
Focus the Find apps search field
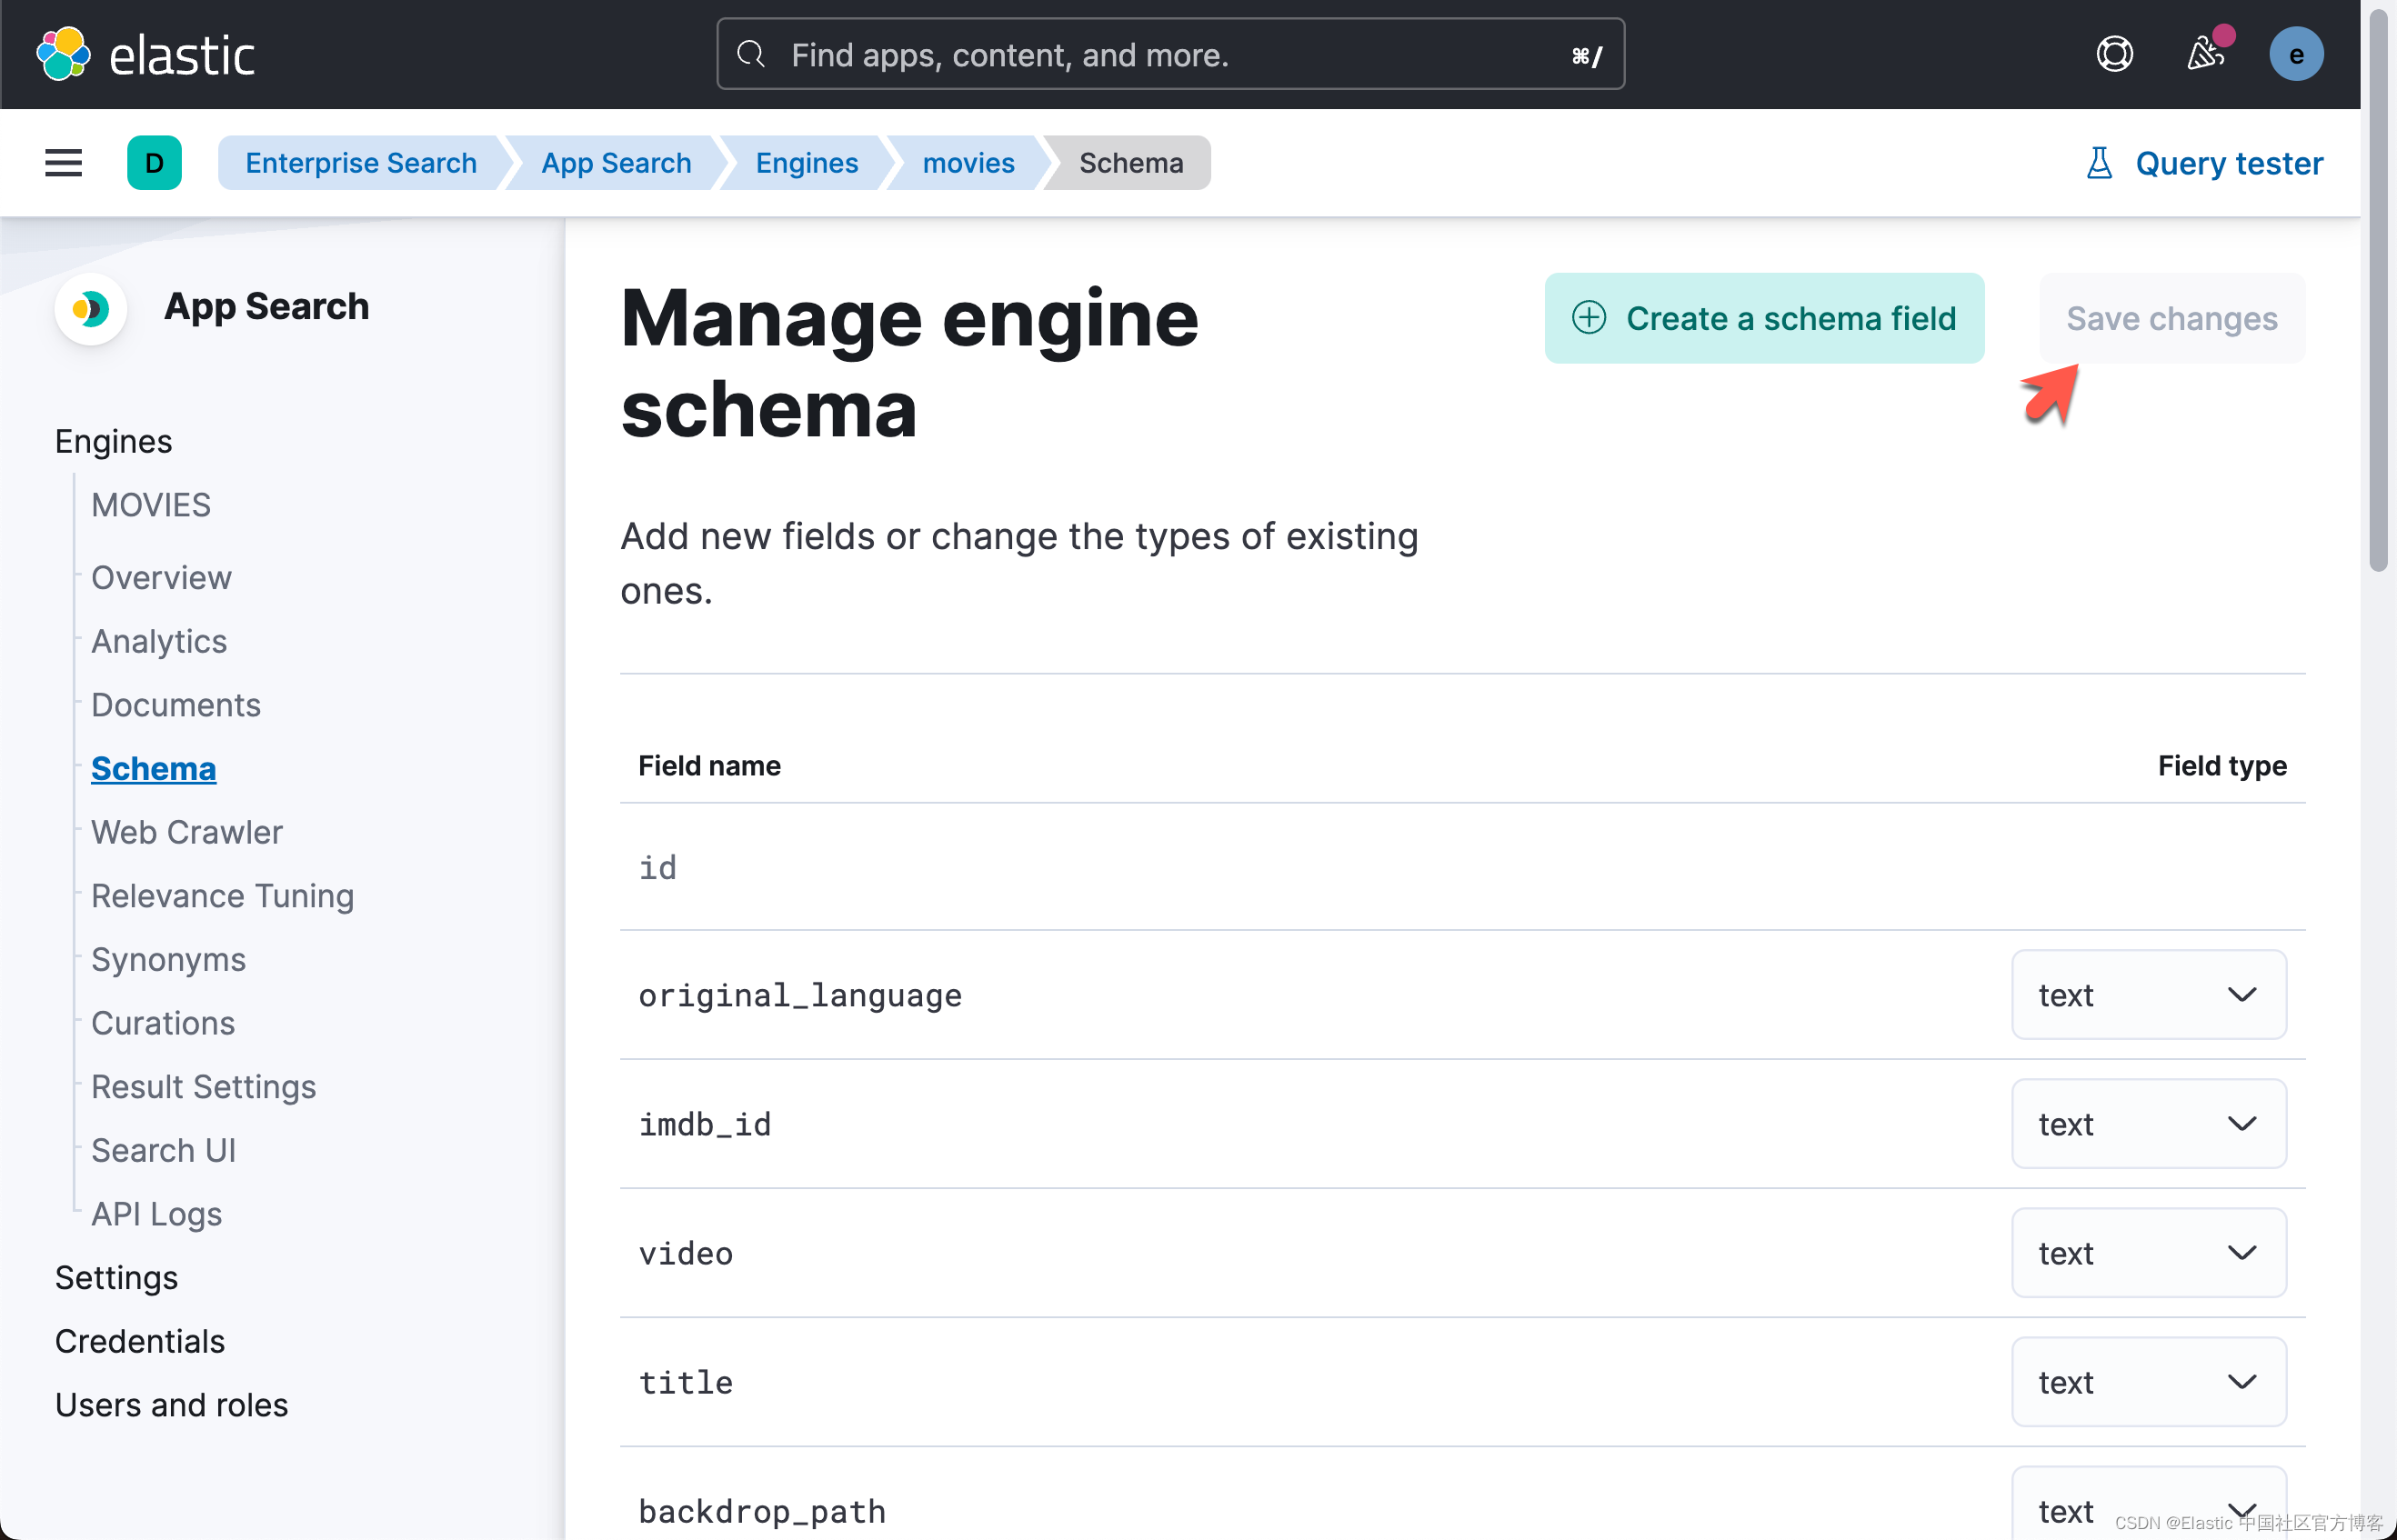[x=1170, y=54]
